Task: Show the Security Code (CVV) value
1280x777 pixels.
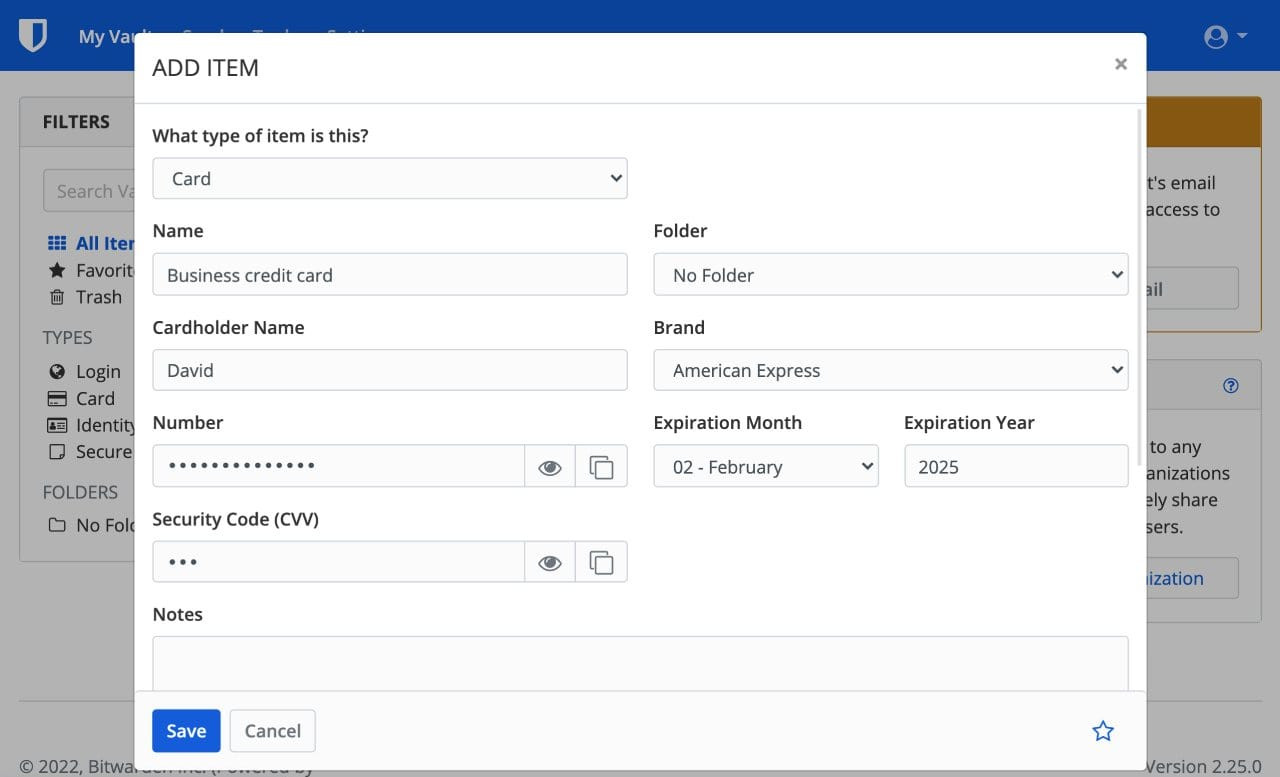Action: click(550, 562)
